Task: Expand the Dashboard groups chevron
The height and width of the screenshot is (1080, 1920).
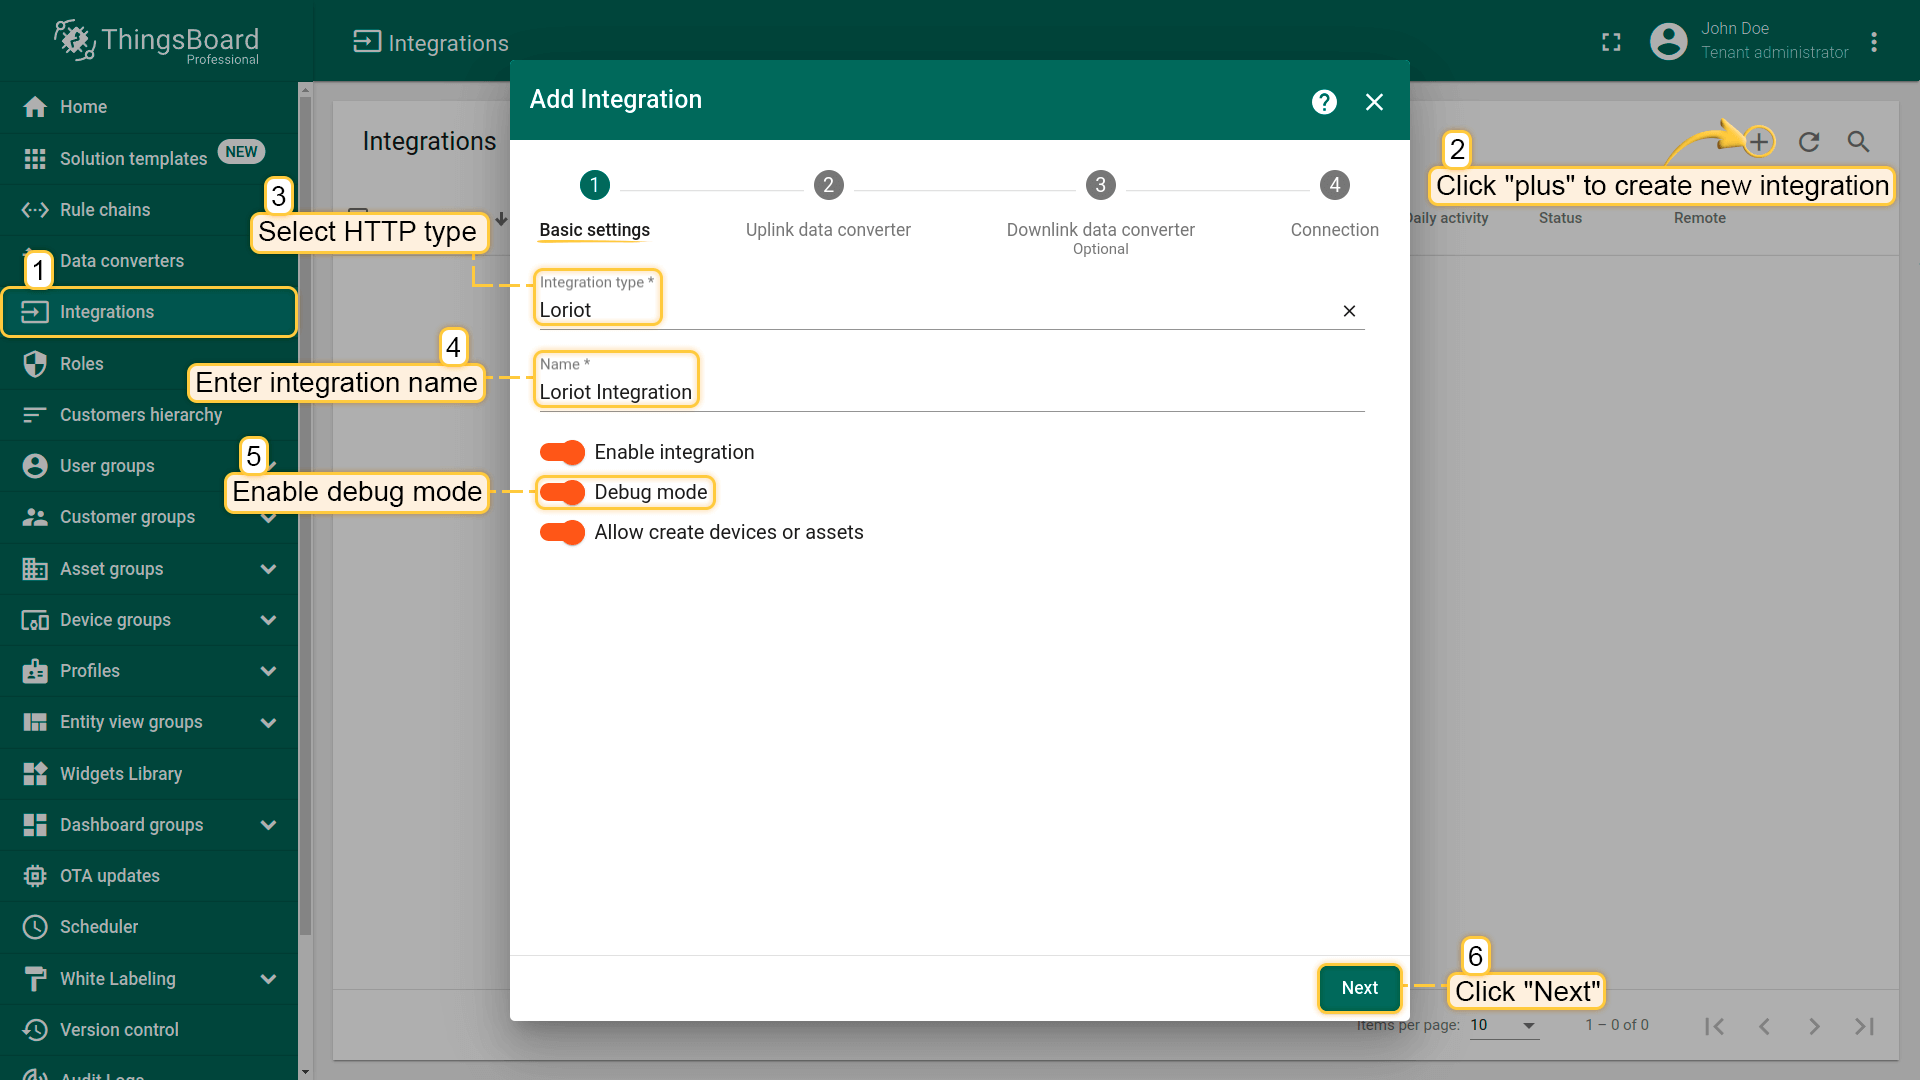Action: (x=268, y=825)
